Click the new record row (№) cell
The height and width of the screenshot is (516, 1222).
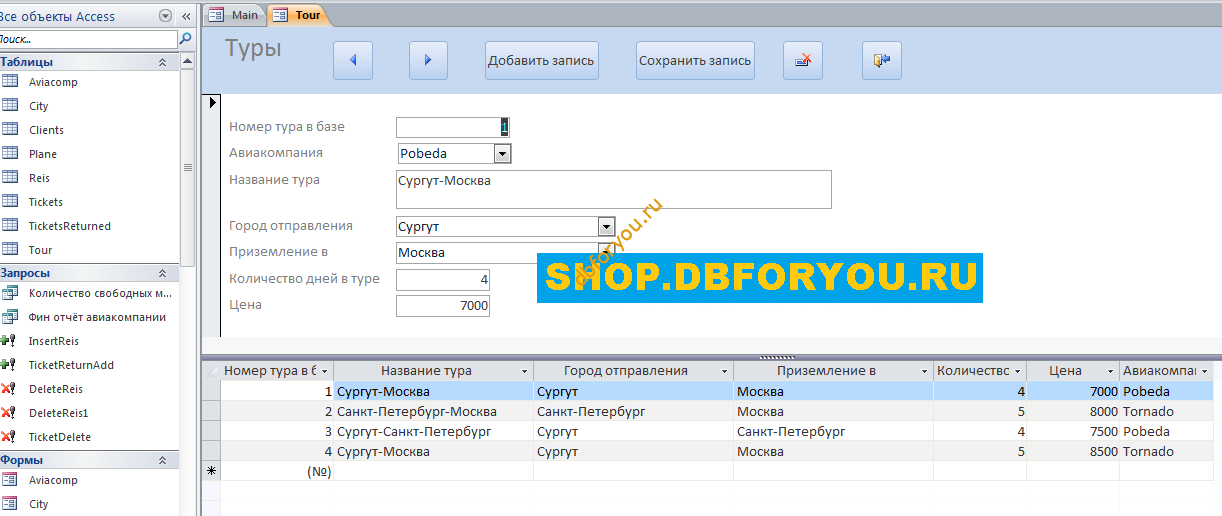277,471
